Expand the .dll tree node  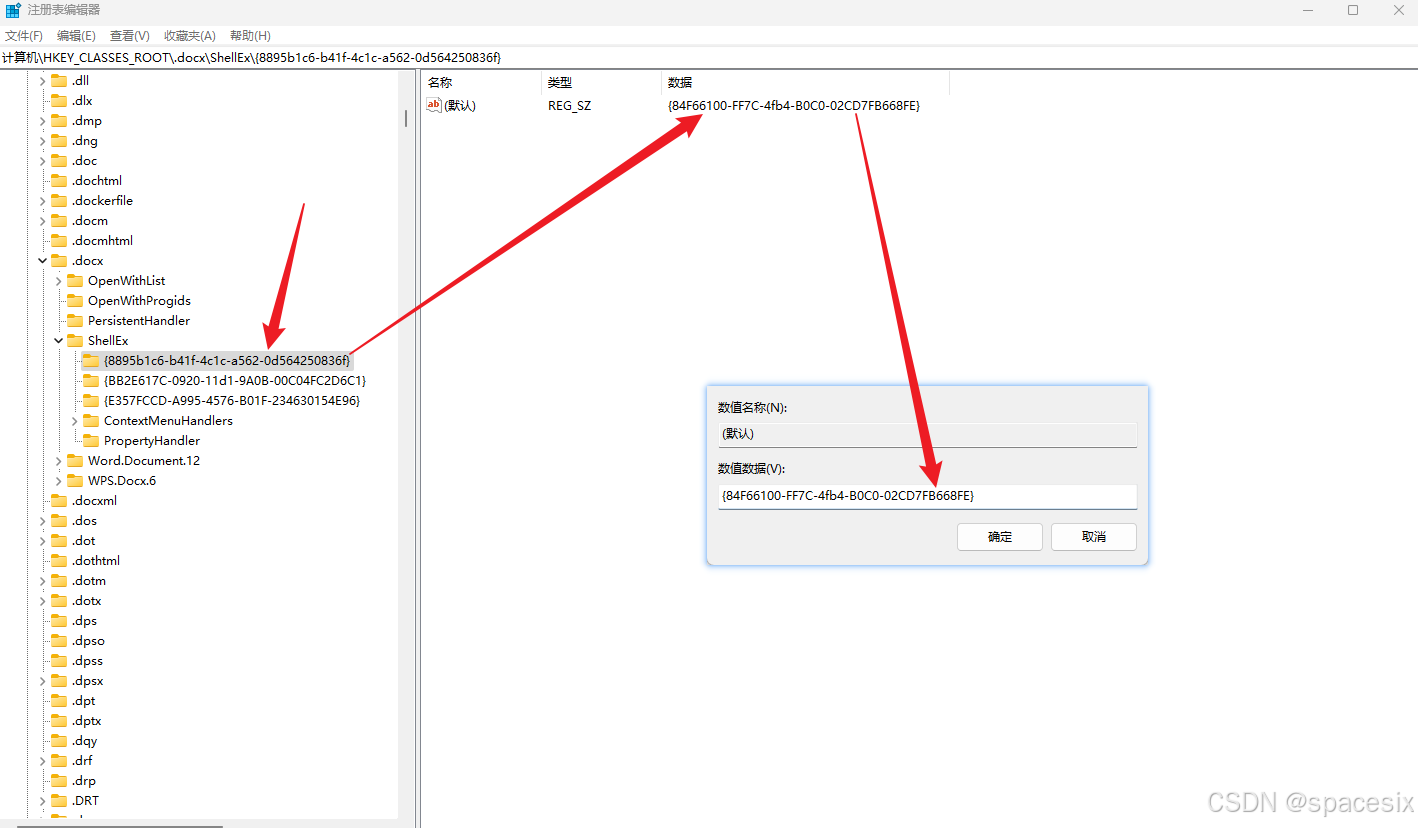point(43,81)
